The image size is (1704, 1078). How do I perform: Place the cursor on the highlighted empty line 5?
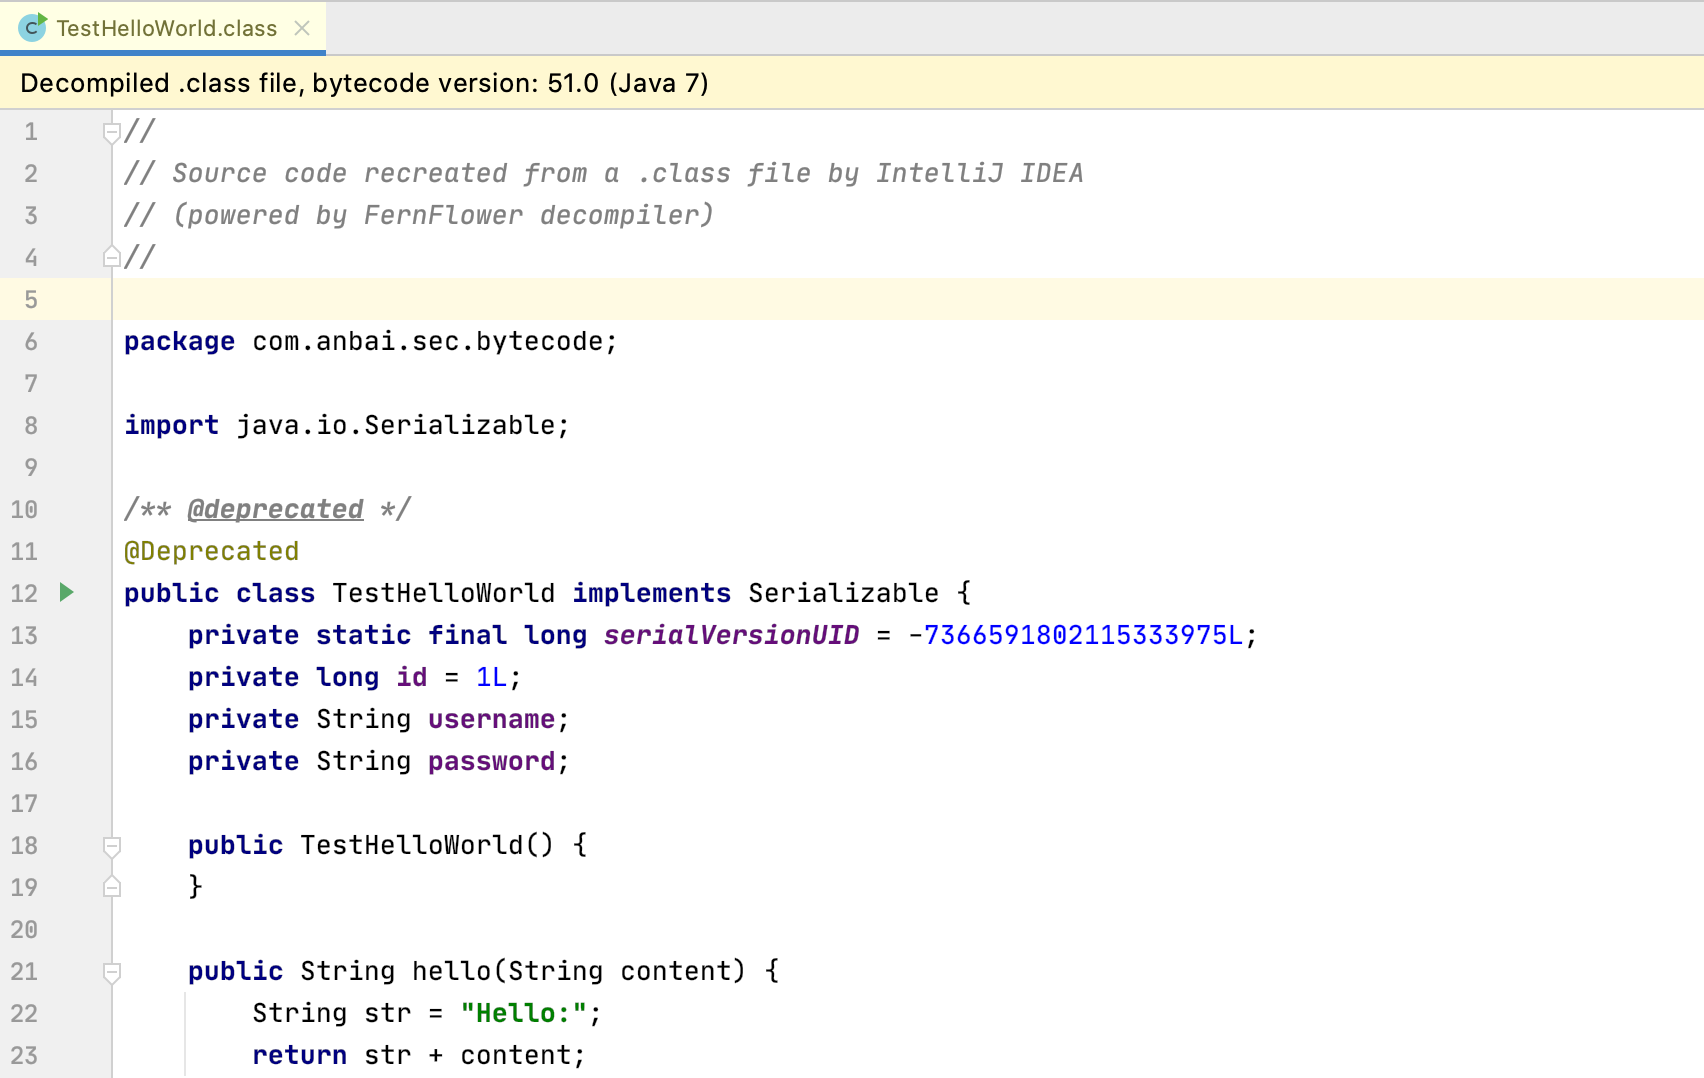pos(600,299)
